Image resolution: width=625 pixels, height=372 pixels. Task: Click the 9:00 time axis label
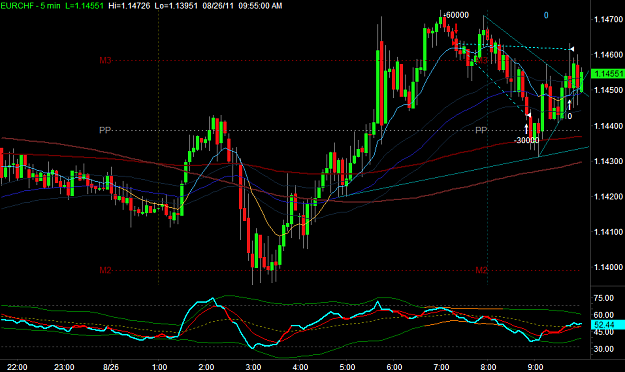535,367
